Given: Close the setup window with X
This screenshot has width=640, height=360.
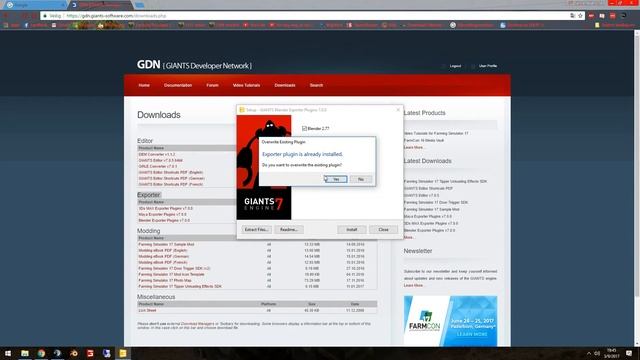Looking at the screenshot, I should (x=398, y=110).
